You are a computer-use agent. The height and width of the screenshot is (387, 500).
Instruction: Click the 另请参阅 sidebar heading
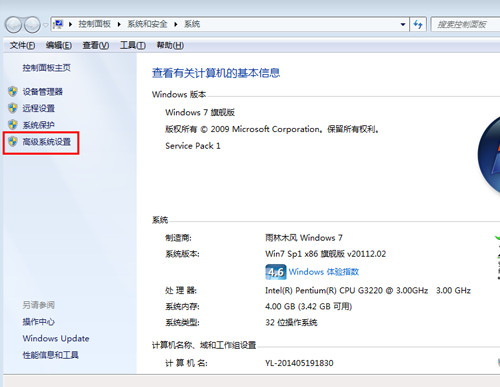coord(39,305)
